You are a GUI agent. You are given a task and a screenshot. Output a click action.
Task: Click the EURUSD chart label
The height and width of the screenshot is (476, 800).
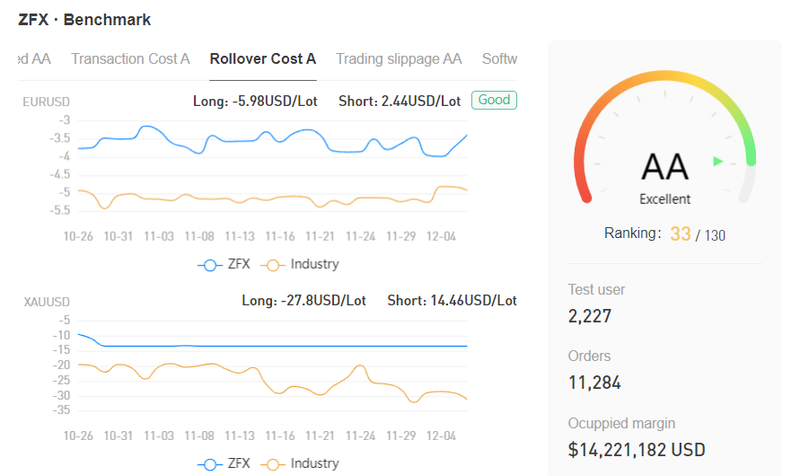(x=46, y=102)
